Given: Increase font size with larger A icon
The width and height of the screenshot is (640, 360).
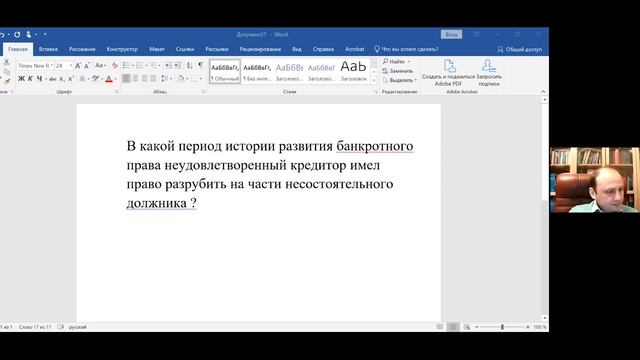Looking at the screenshot, I should (x=78, y=65).
